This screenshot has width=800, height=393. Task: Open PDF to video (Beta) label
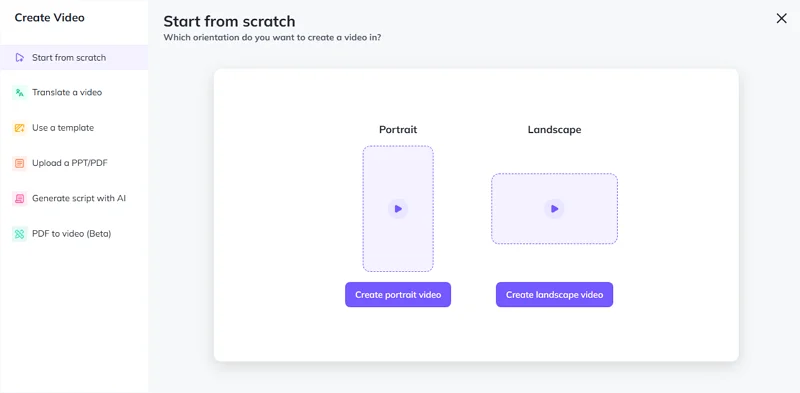71,234
